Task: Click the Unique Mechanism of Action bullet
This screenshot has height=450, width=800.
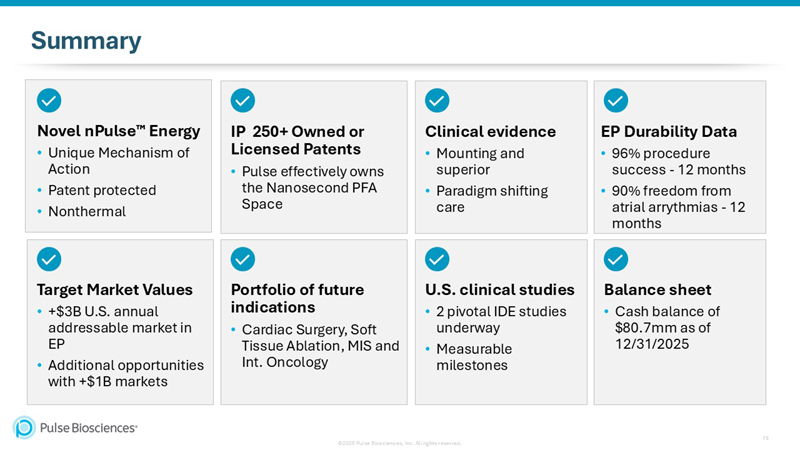Action: [x=118, y=161]
